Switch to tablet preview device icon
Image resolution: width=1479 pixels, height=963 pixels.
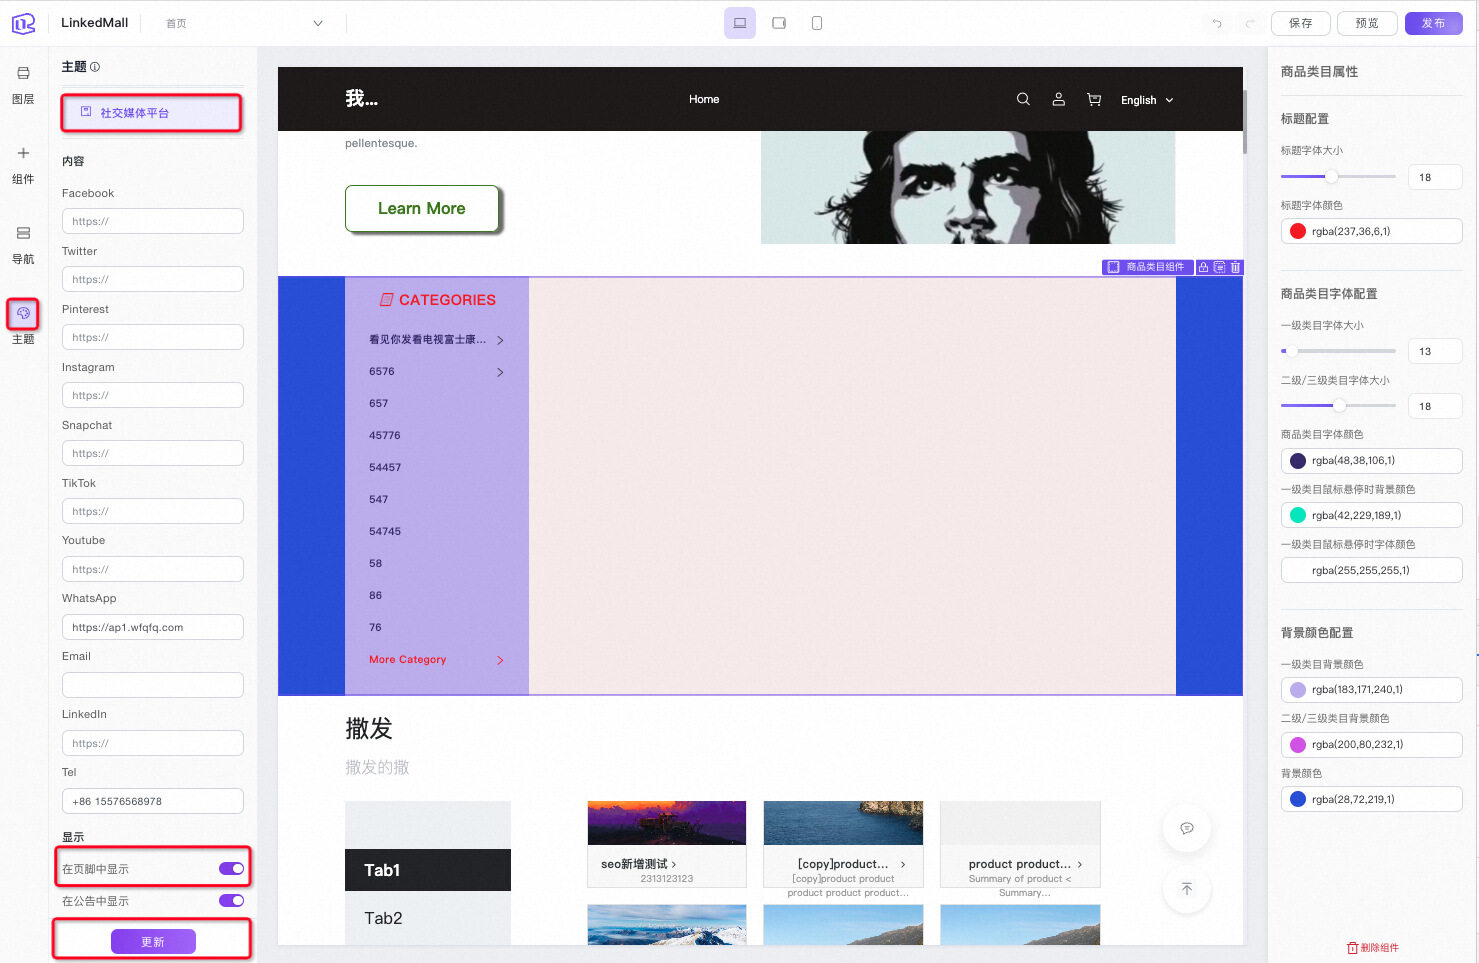[x=779, y=23]
